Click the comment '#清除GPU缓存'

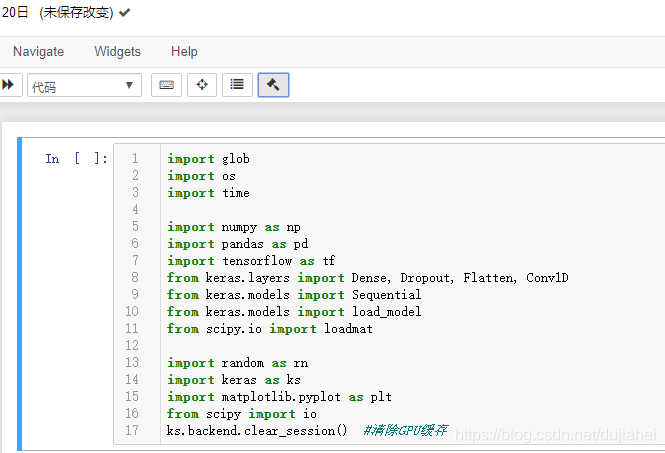pos(405,431)
